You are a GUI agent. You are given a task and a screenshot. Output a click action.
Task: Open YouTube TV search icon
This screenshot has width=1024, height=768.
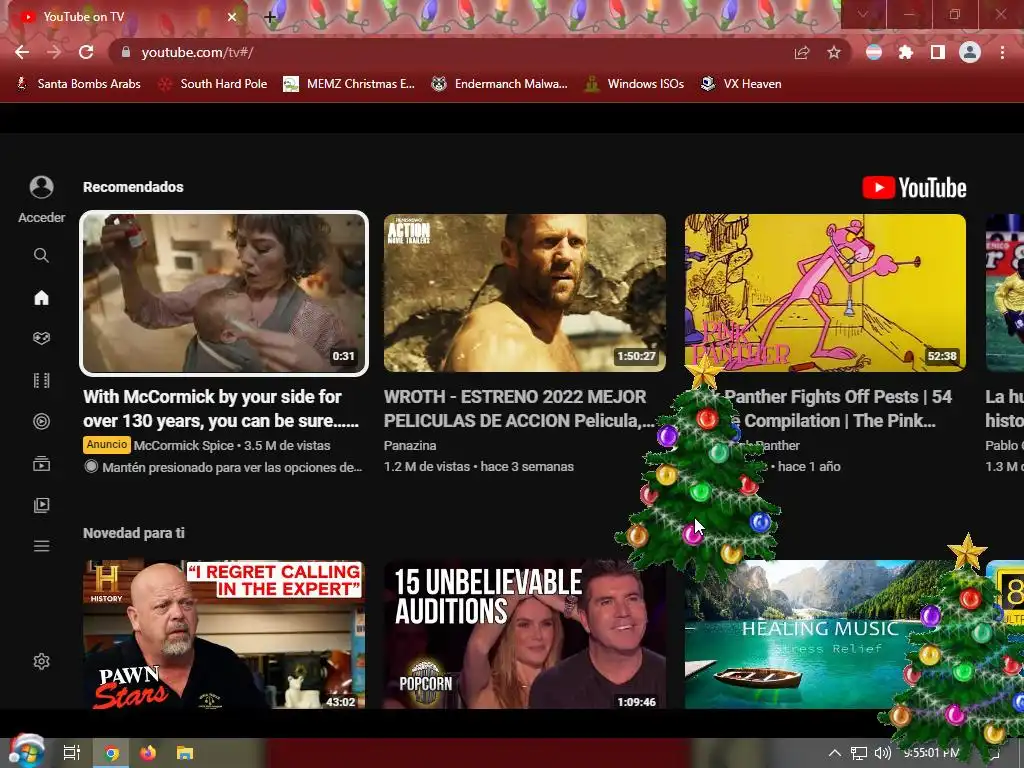point(41,255)
